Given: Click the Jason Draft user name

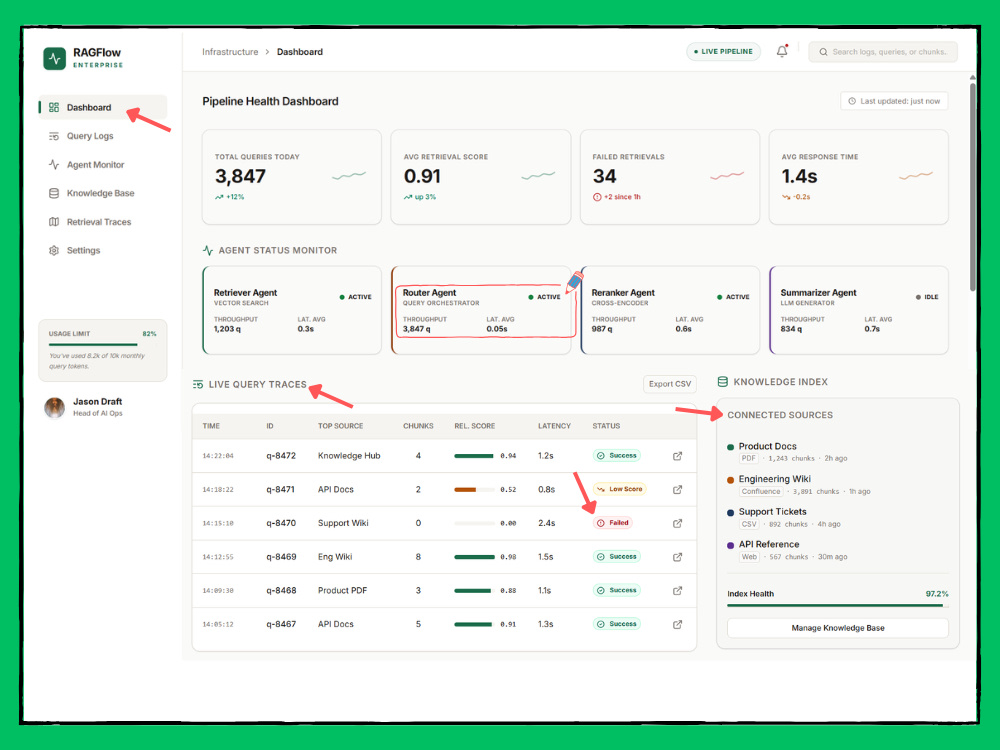Looking at the screenshot, I should click(x=98, y=402).
